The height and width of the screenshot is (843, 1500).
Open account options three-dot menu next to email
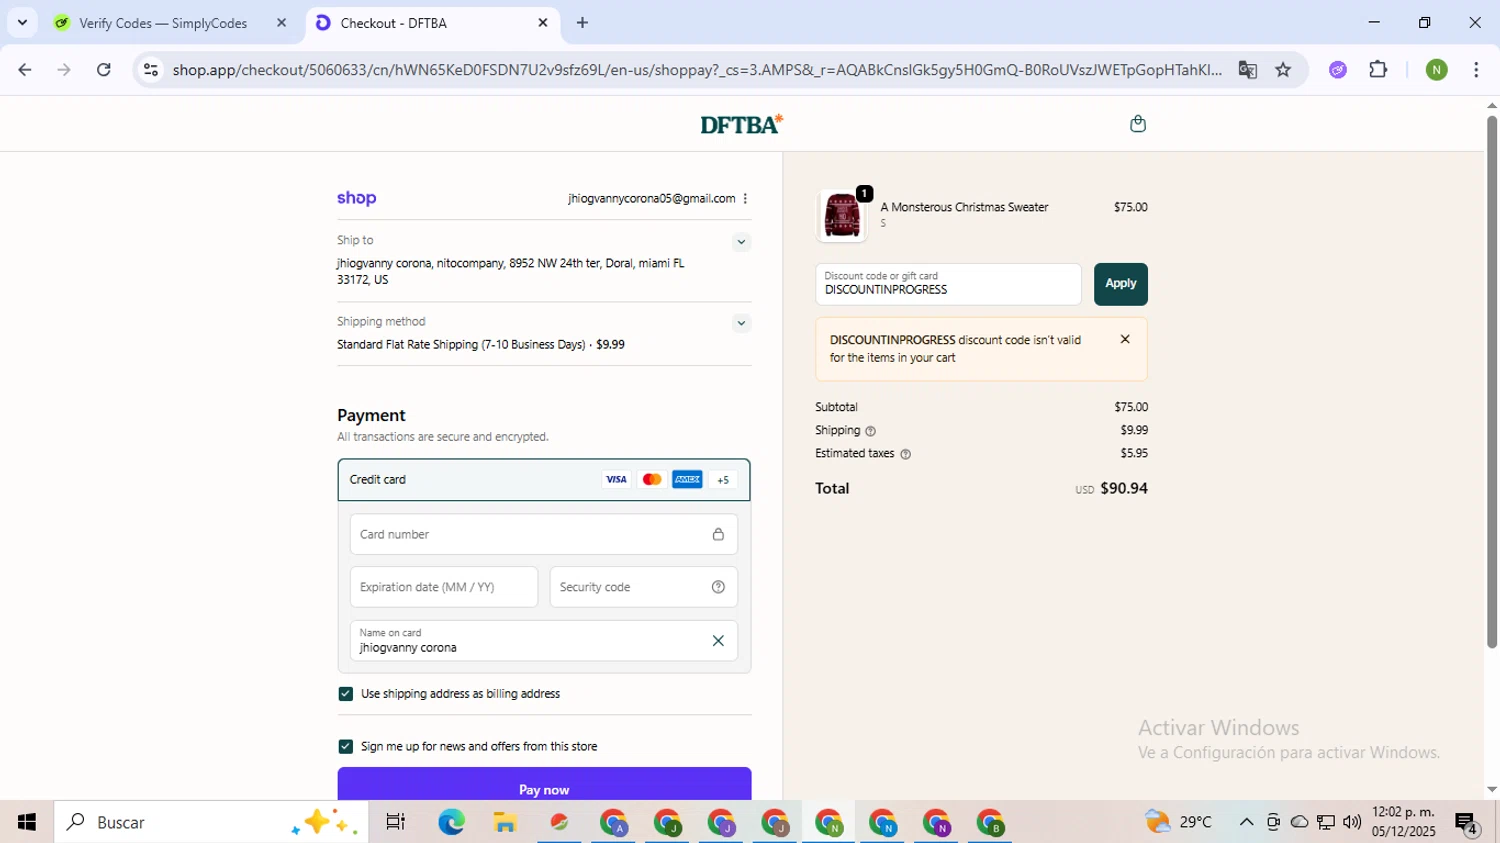[745, 198]
